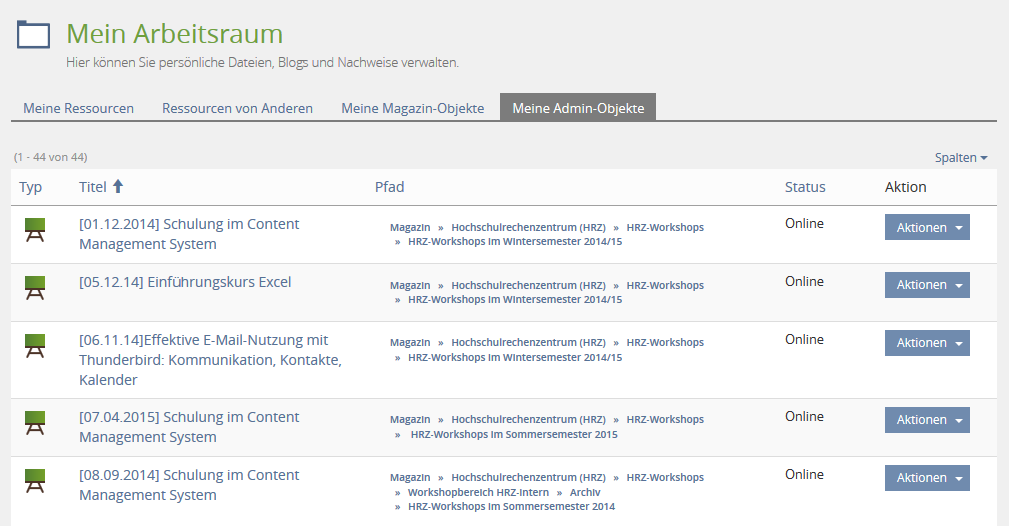This screenshot has height=526, width=1009.
Task: Open the [05.12.14] Einführungskurs Excel title link
Action: click(x=185, y=282)
